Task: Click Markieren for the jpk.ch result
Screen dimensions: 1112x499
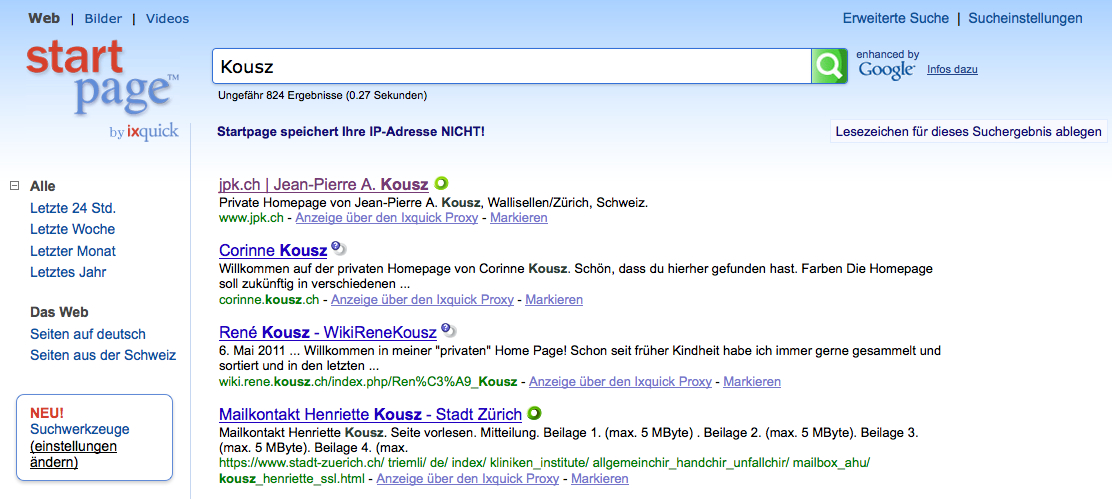Action: [518, 218]
